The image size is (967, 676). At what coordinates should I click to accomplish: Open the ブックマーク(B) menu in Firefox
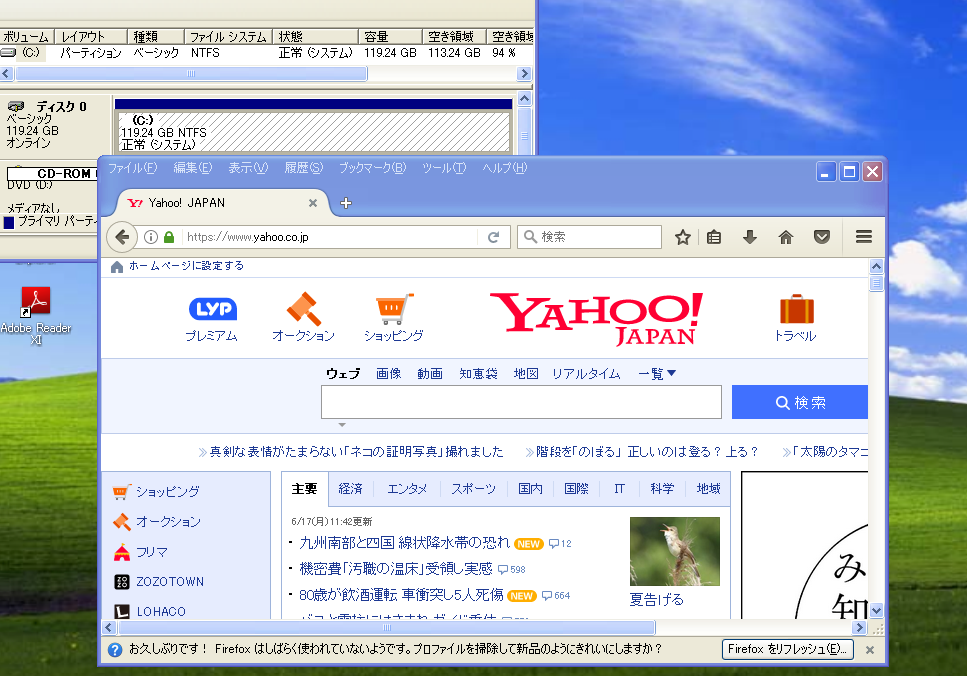372,168
